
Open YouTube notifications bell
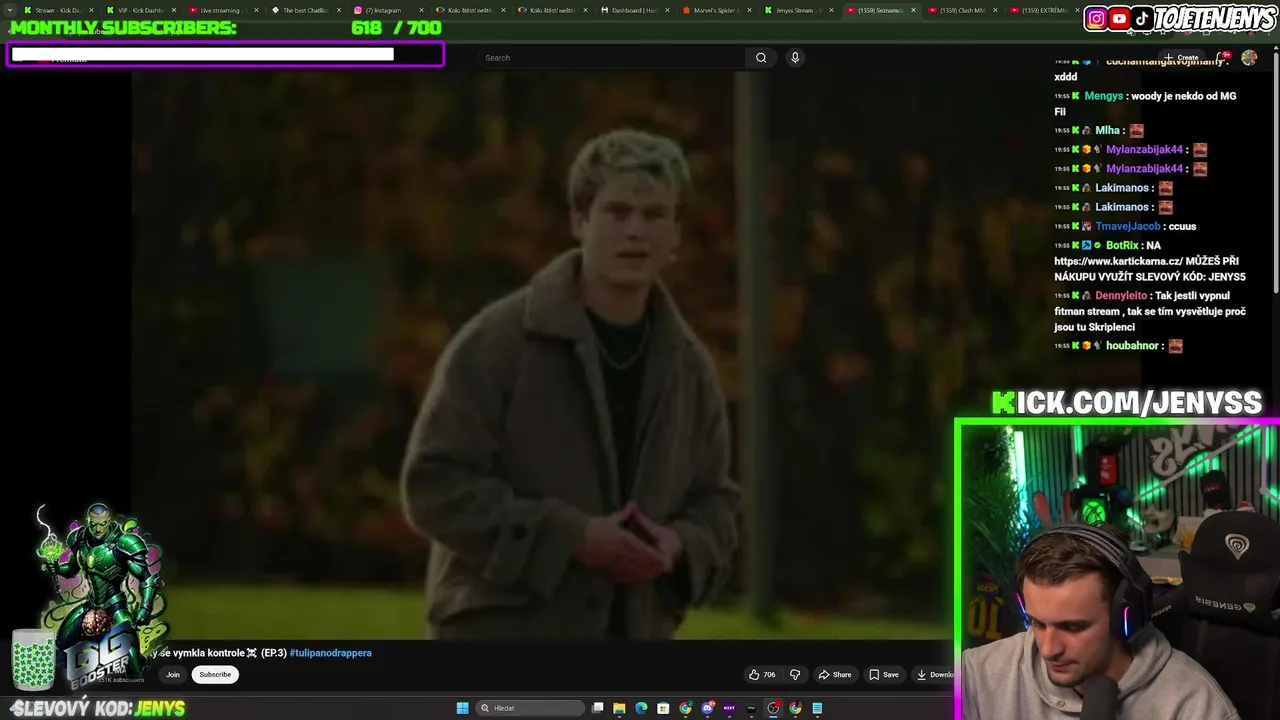(x=1222, y=58)
